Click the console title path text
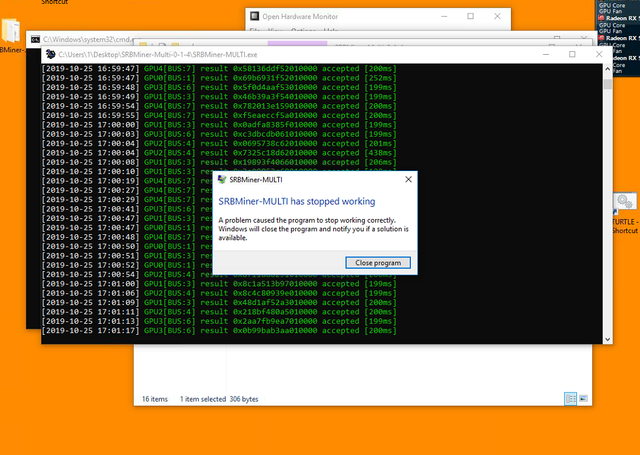The image size is (640, 455). [x=158, y=54]
